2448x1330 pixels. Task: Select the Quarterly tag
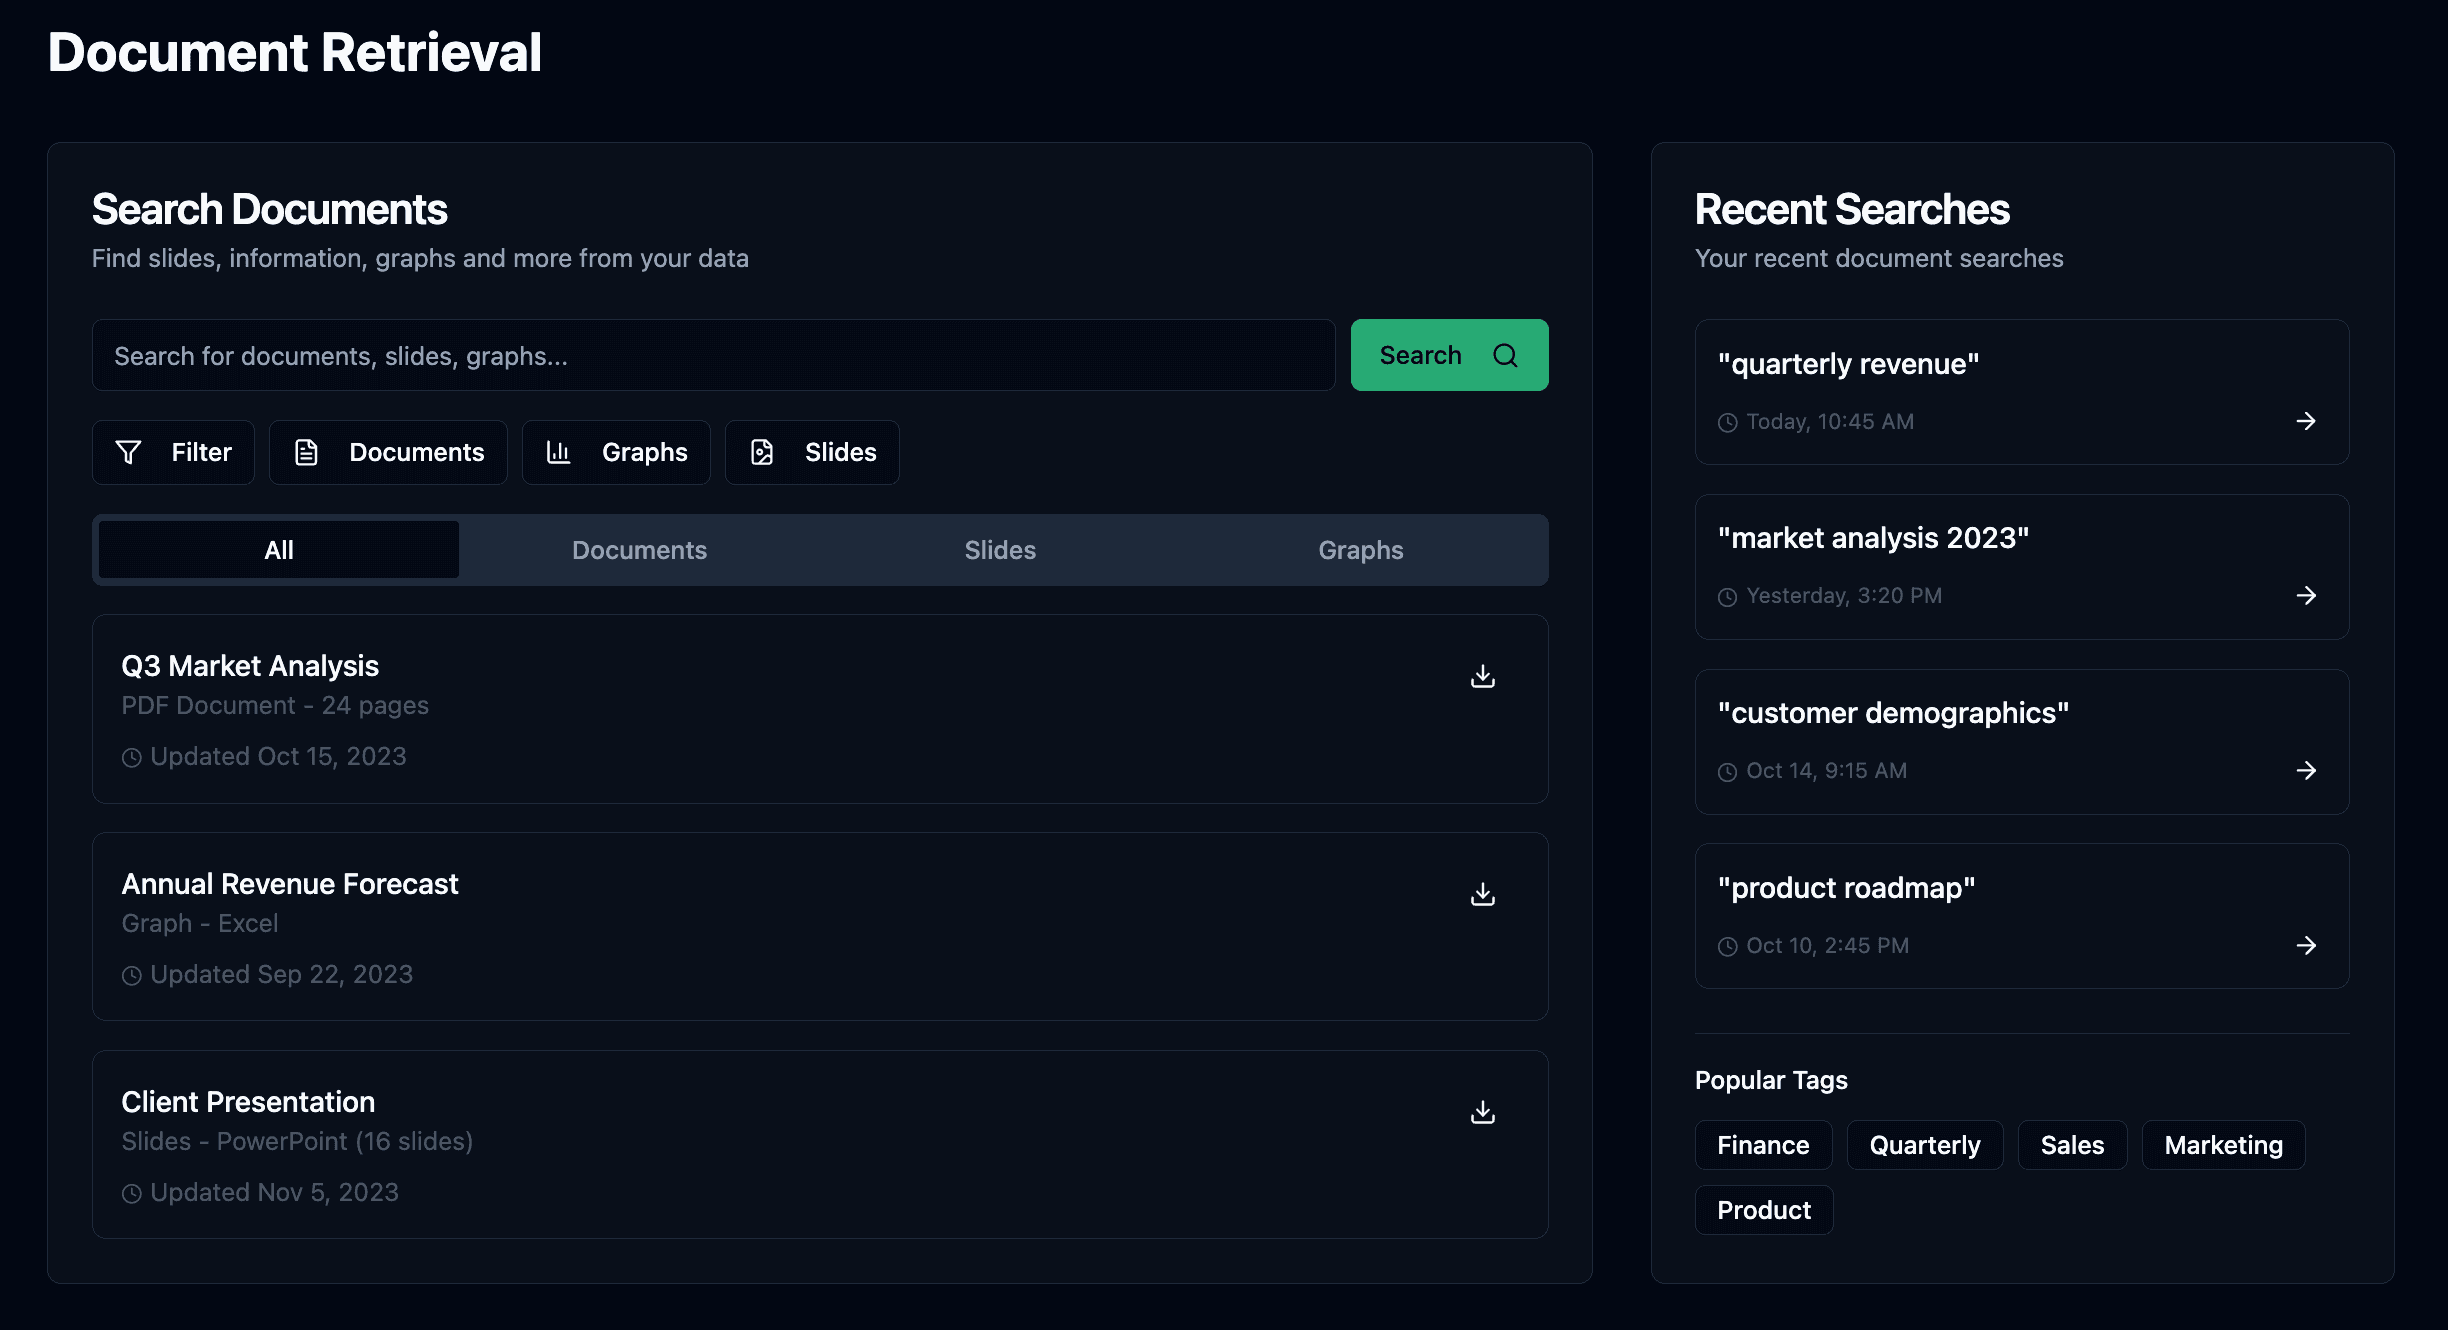1925,1145
